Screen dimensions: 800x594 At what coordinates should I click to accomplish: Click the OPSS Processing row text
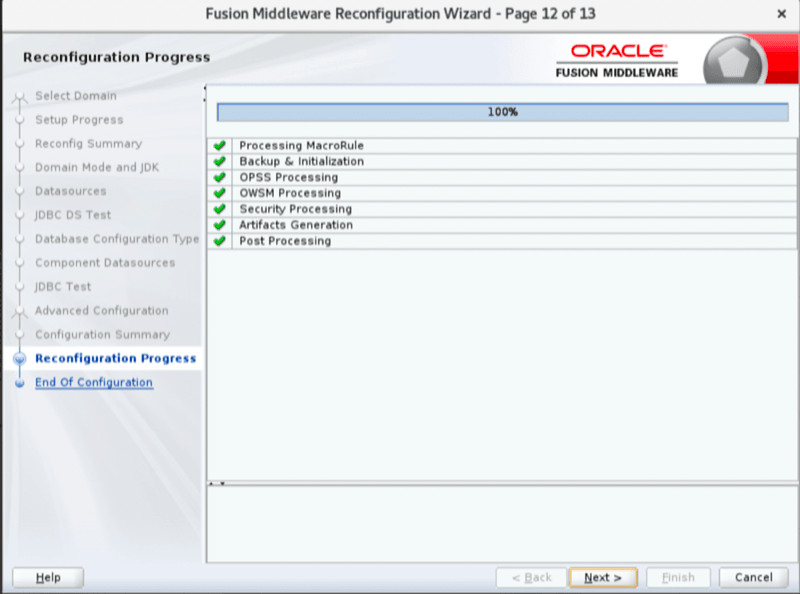click(x=289, y=177)
